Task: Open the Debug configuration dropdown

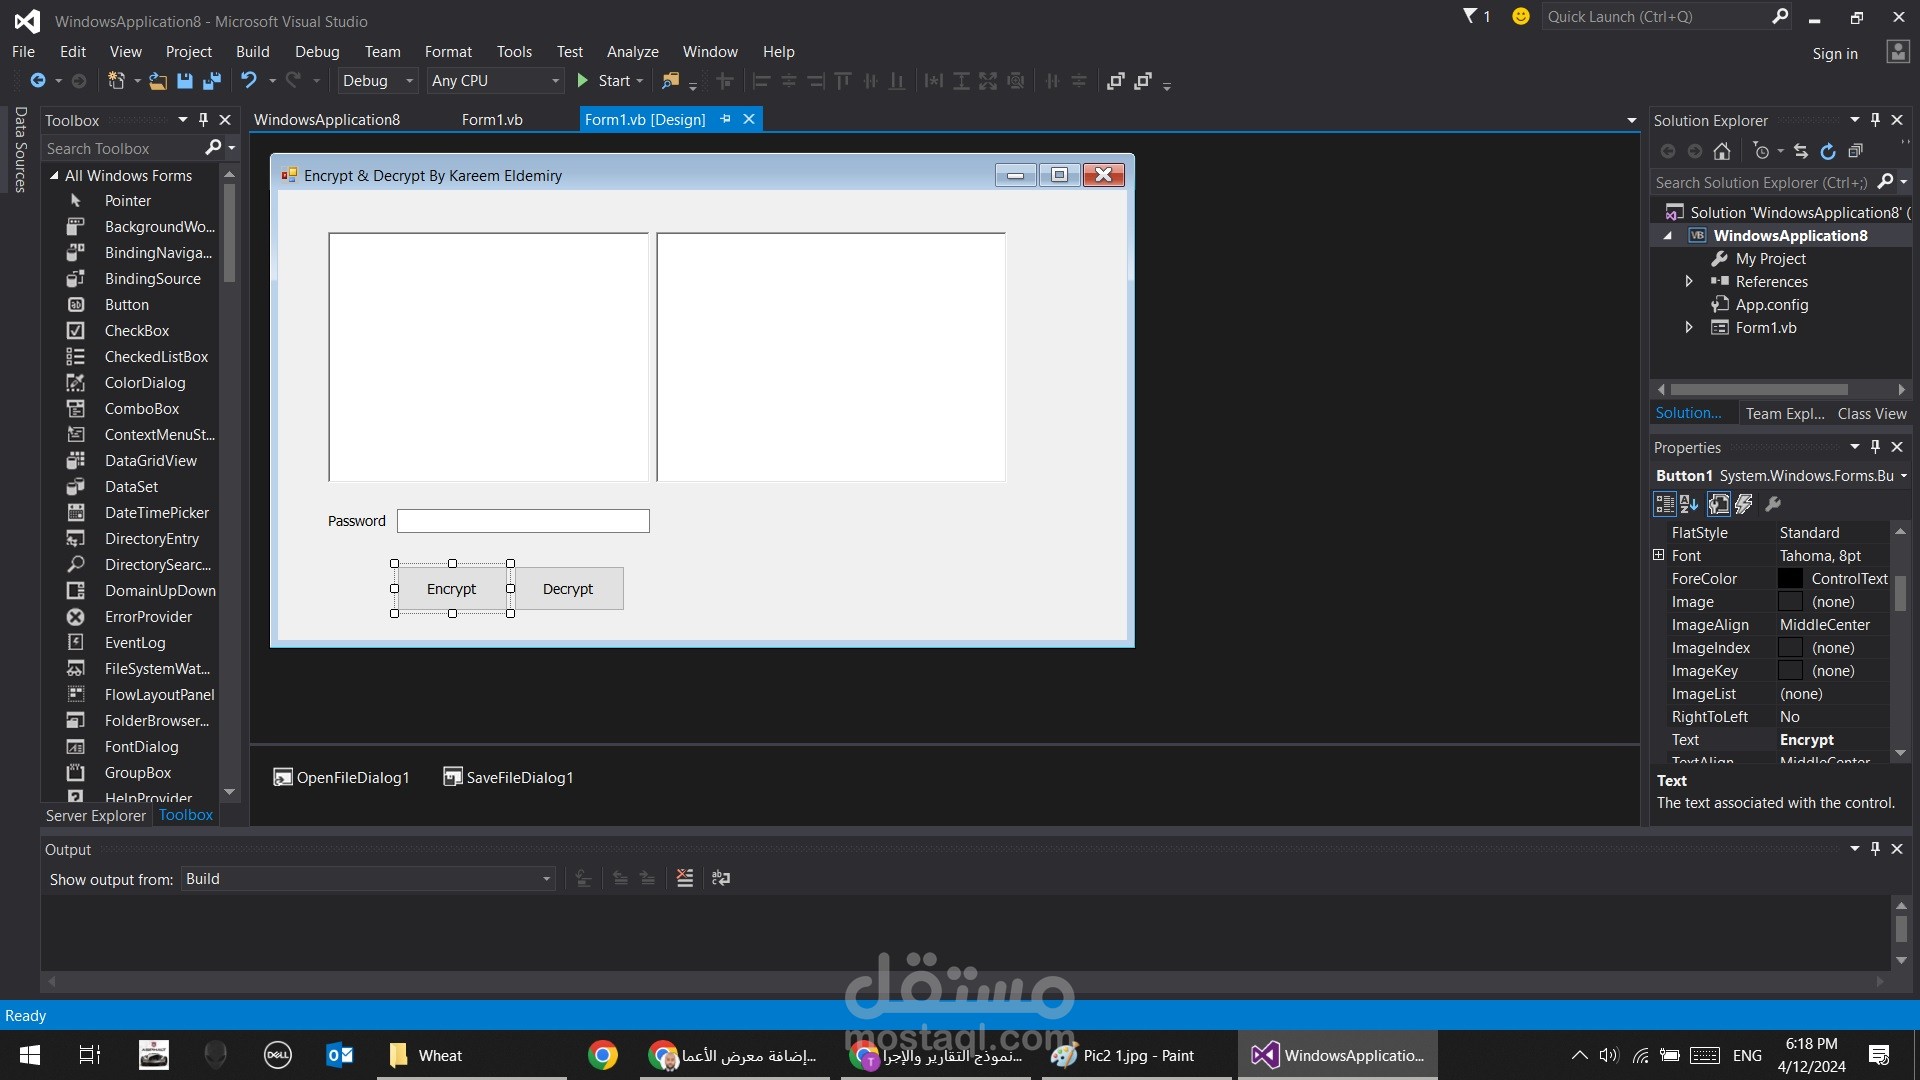Action: [378, 81]
